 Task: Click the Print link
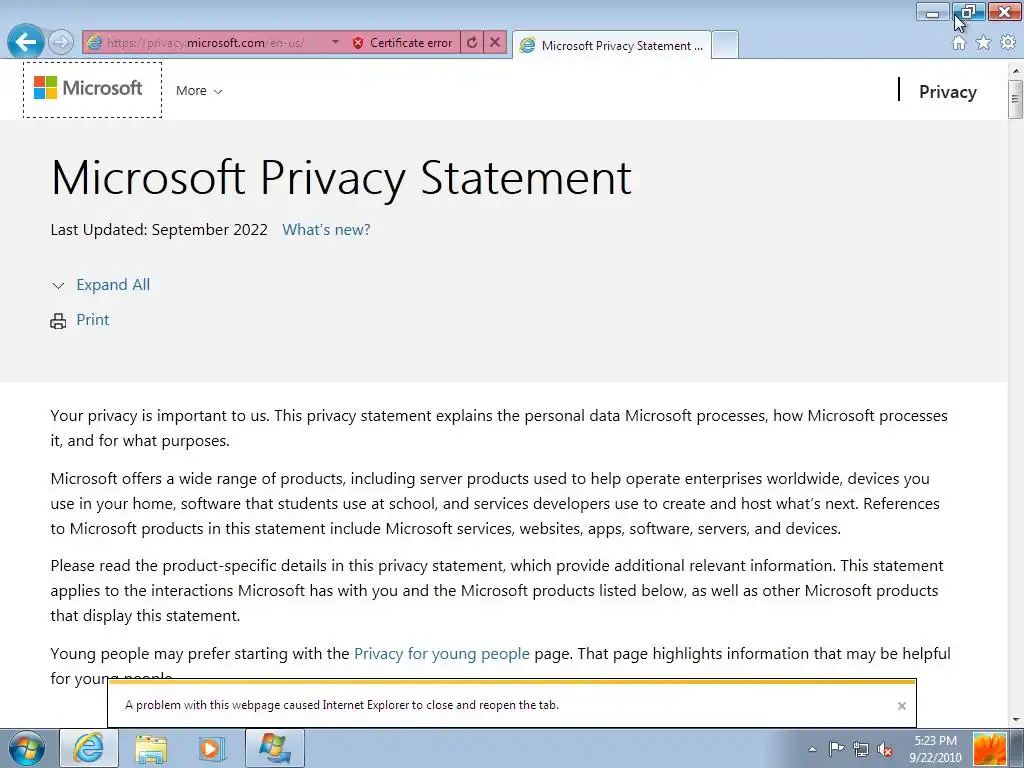93,319
